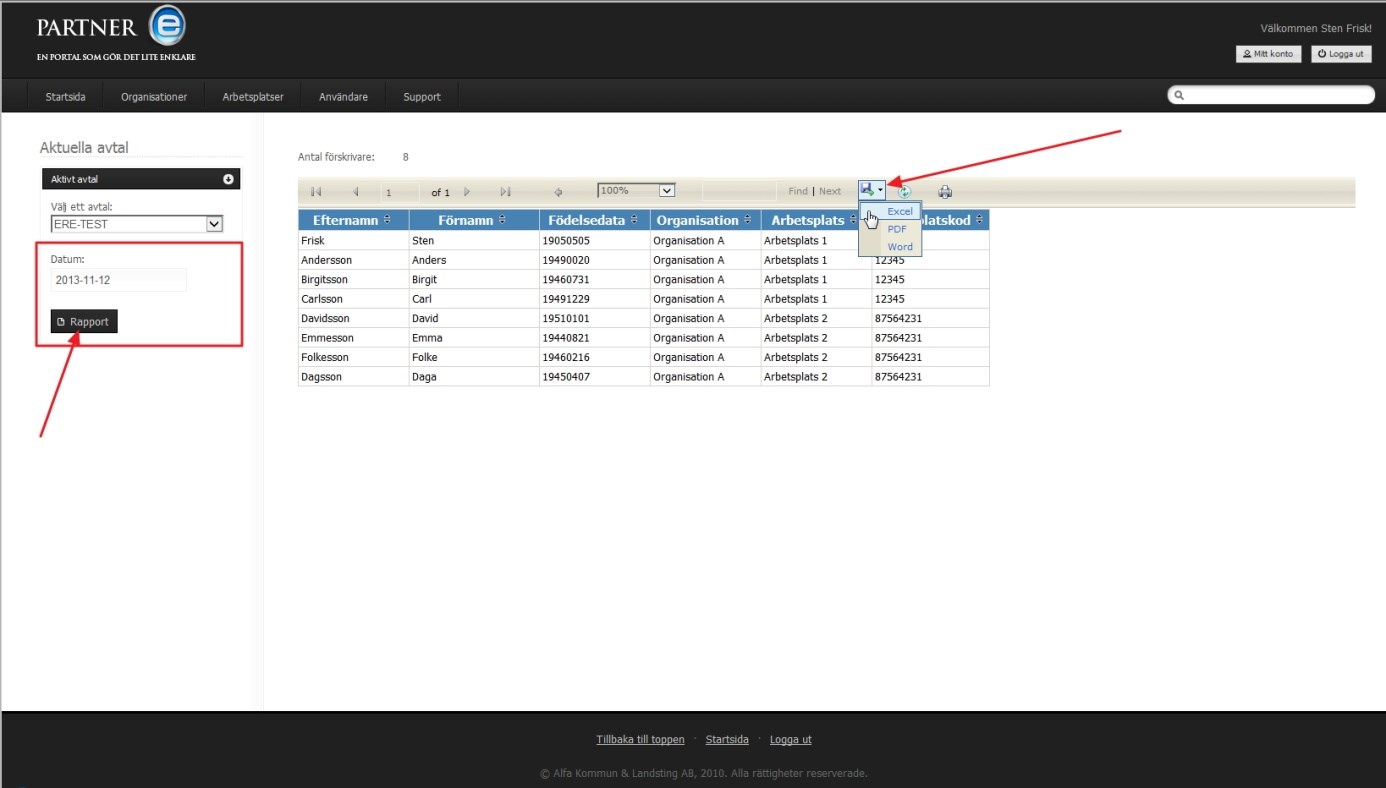Open the Organisationer menu

tap(154, 97)
